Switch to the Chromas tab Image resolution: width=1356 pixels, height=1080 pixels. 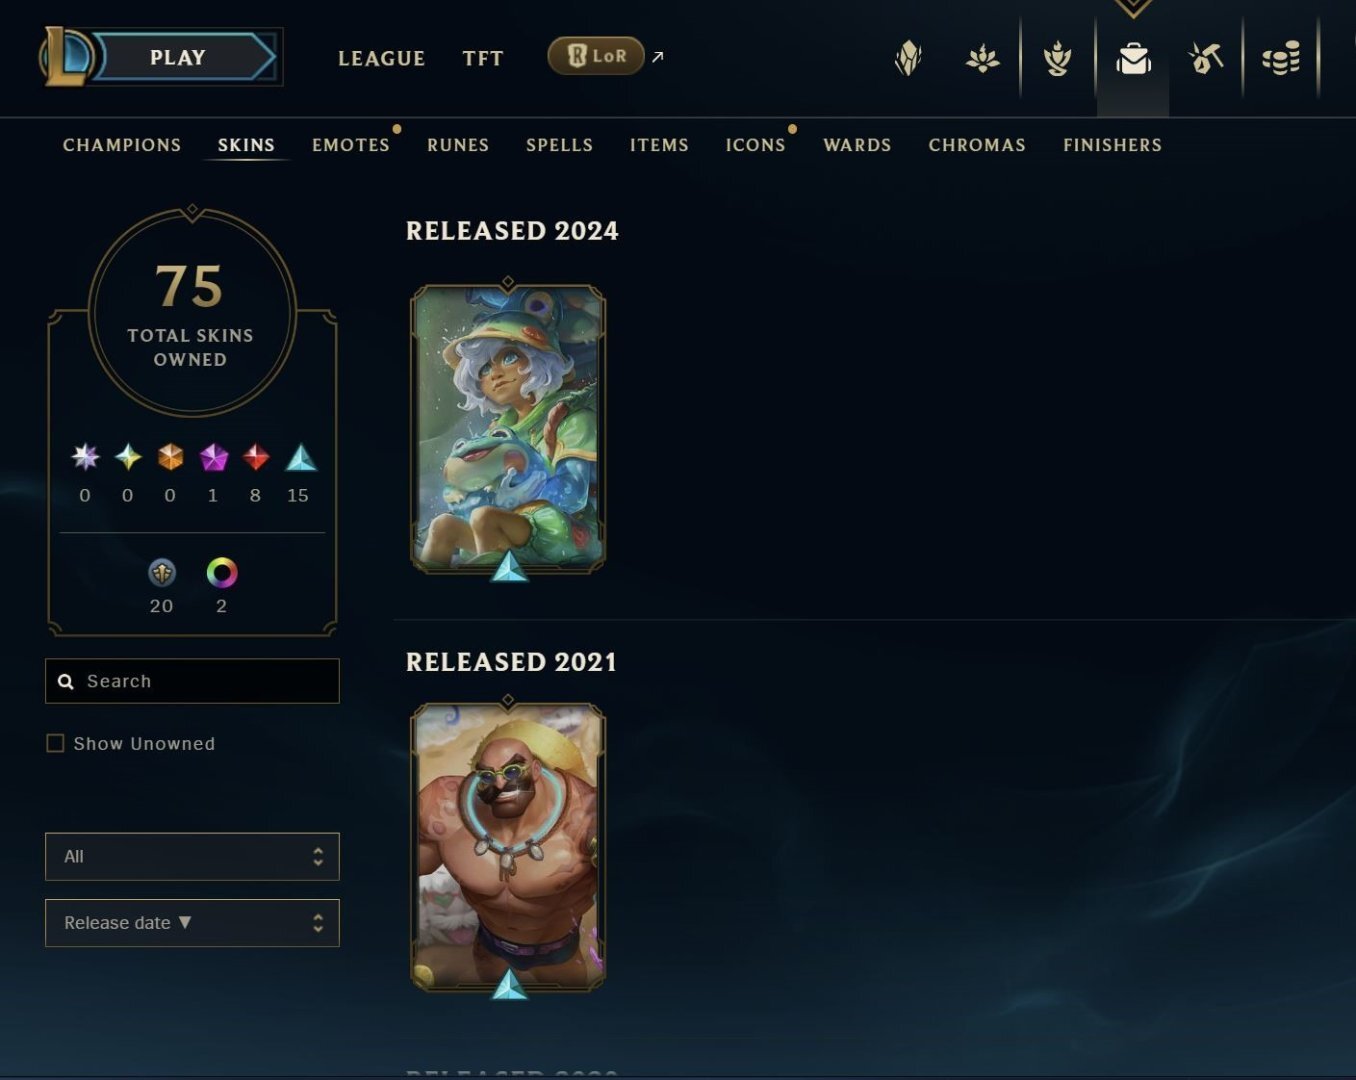tap(977, 145)
